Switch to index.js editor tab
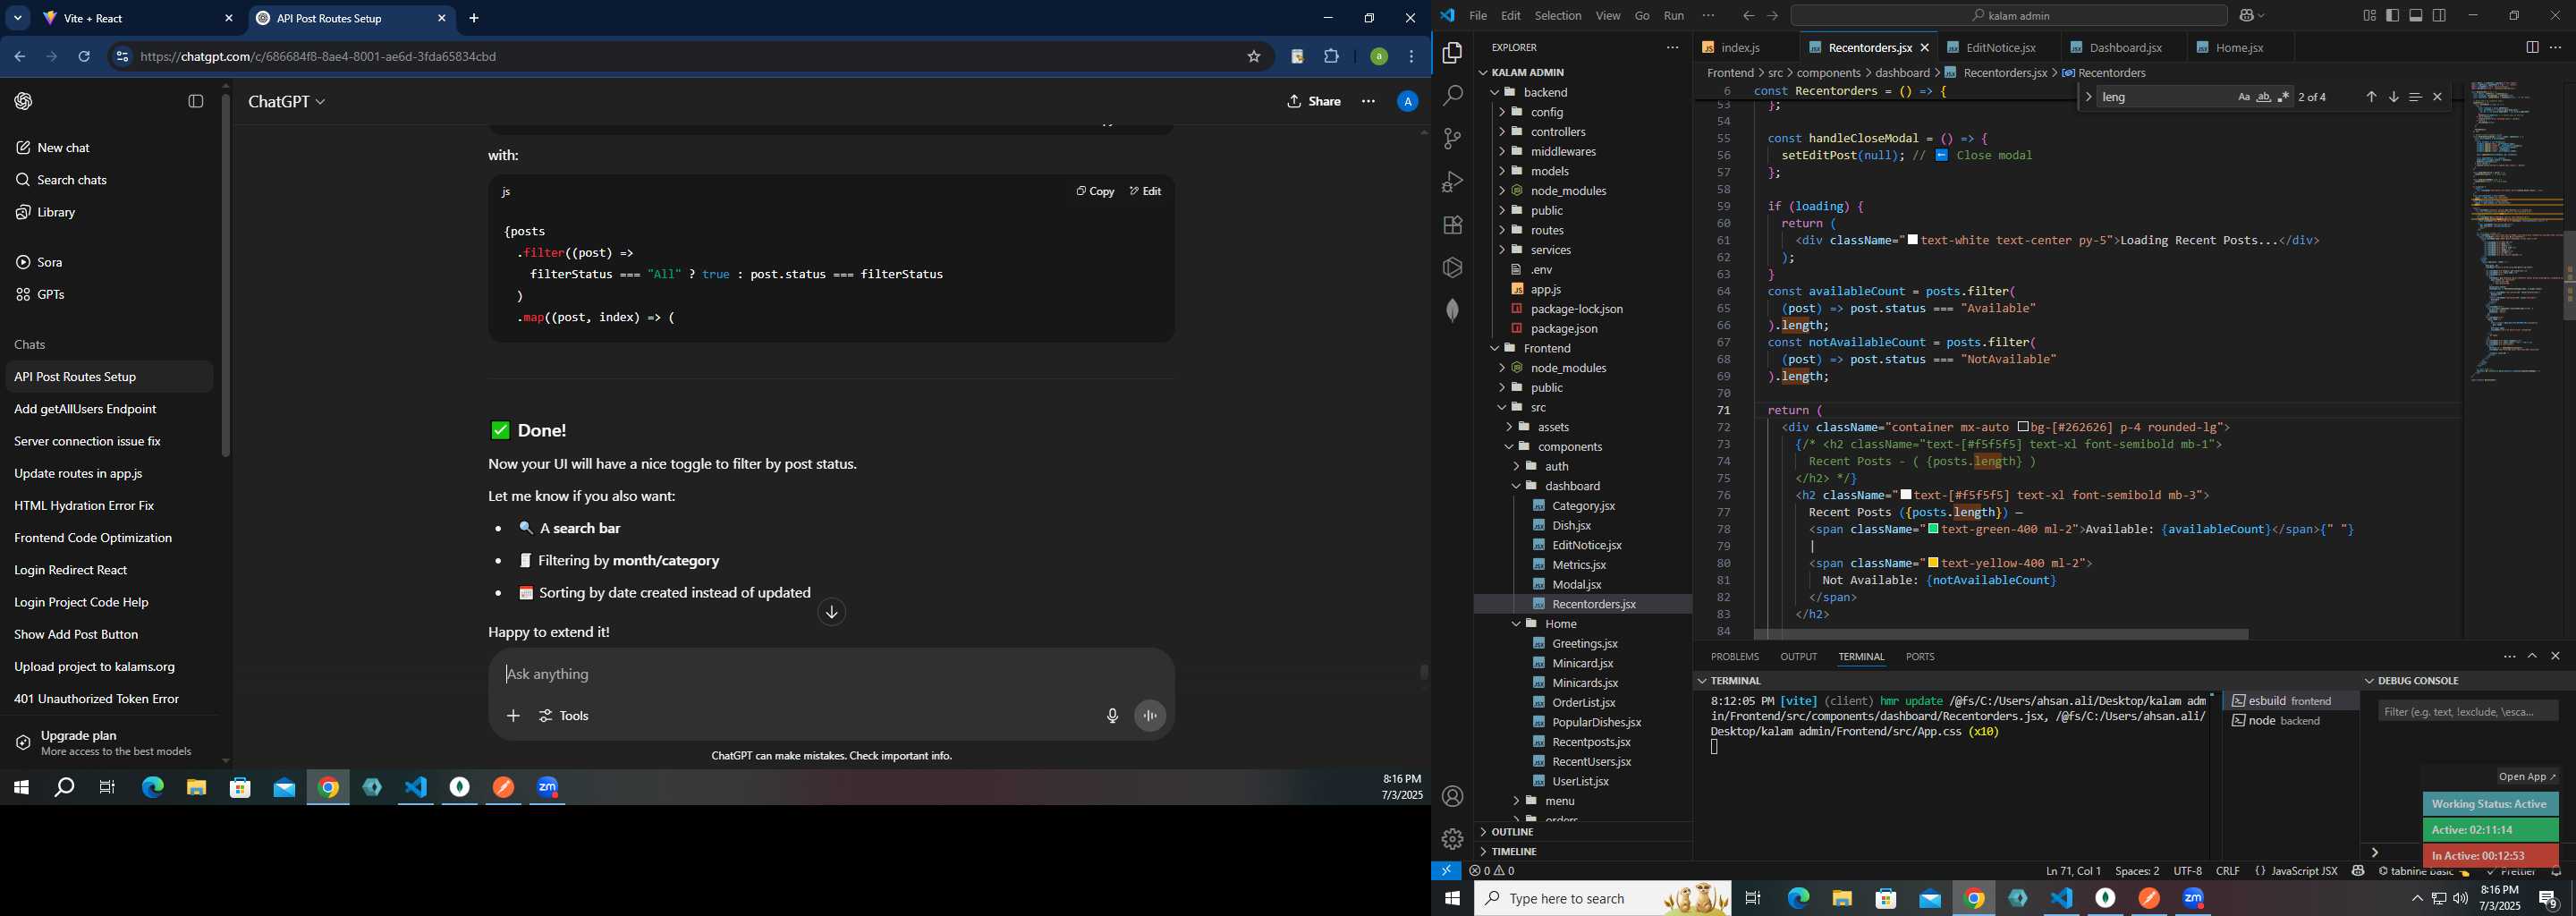 click(x=1741, y=48)
